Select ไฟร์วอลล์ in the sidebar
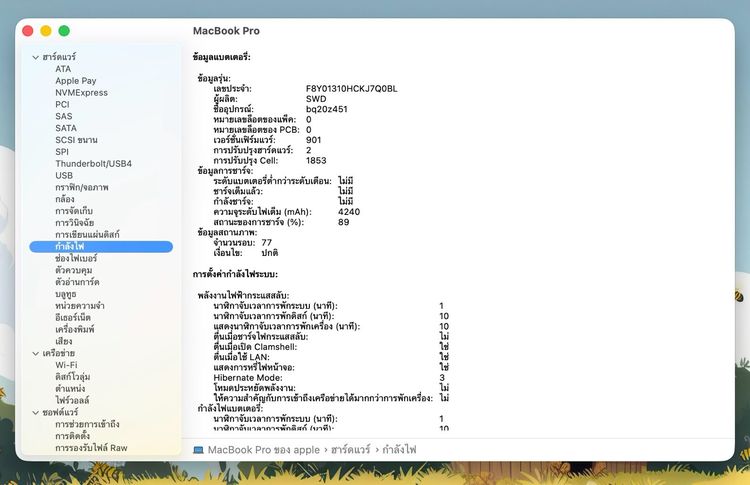750x485 pixels. [72, 400]
